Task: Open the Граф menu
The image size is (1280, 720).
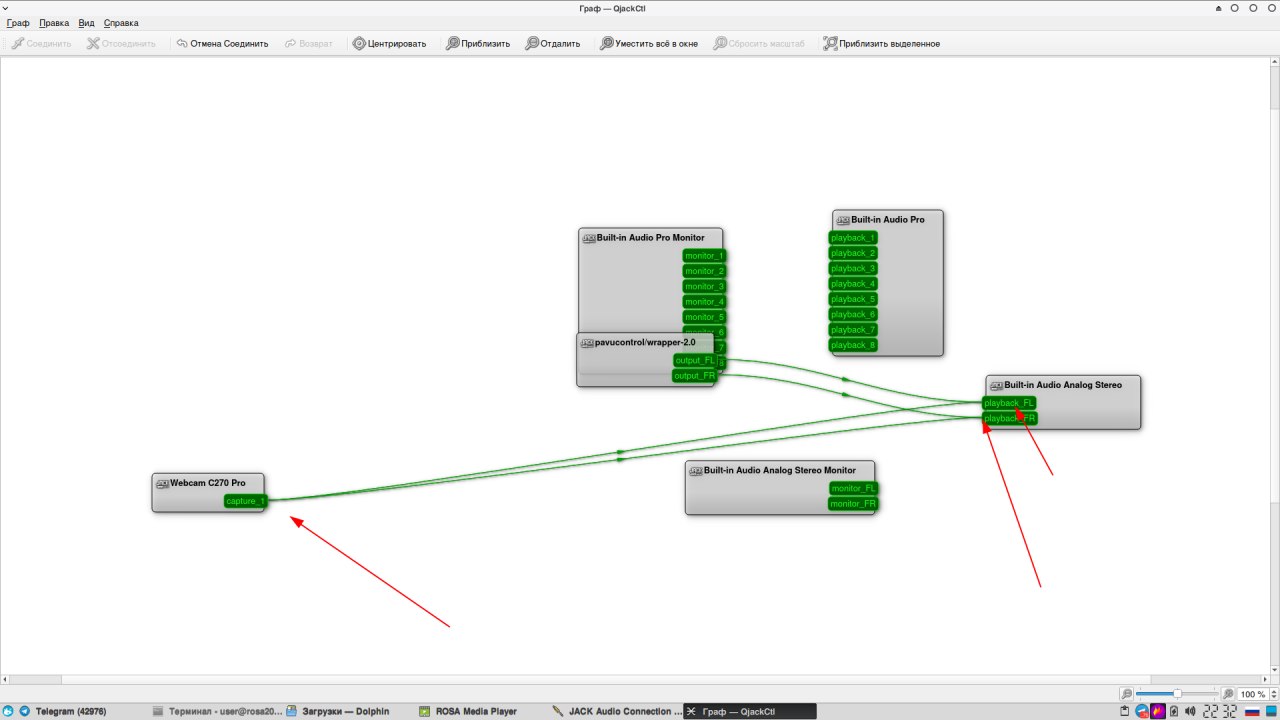Action: [18, 23]
